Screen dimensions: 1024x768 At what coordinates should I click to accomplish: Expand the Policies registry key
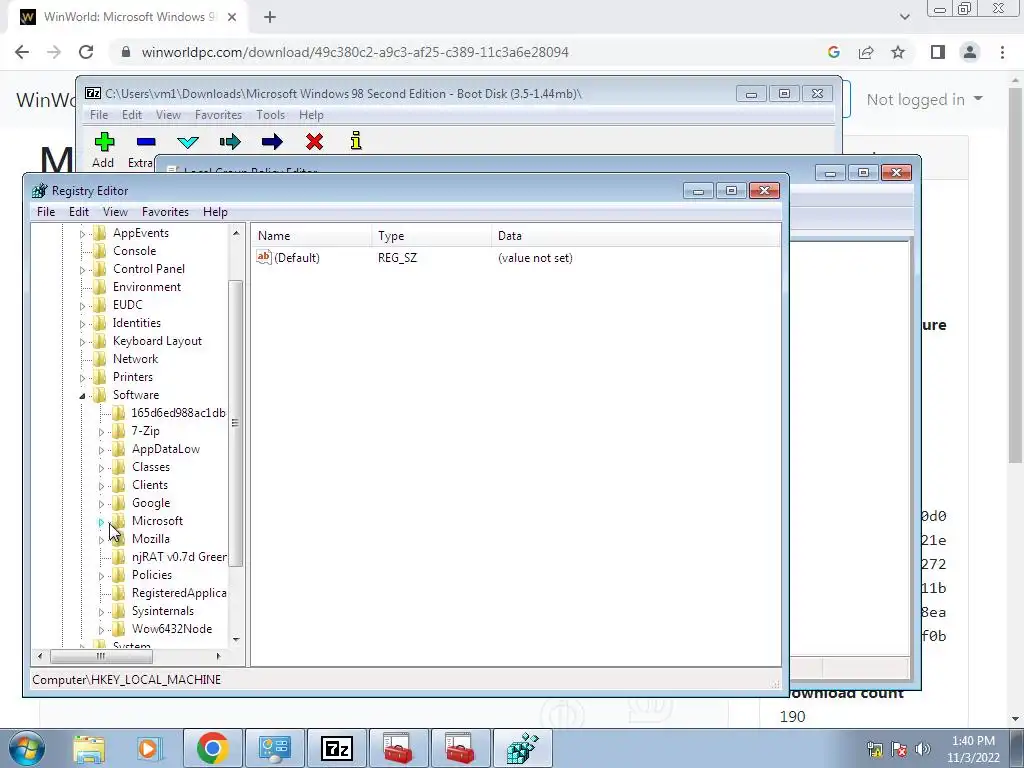click(101, 576)
